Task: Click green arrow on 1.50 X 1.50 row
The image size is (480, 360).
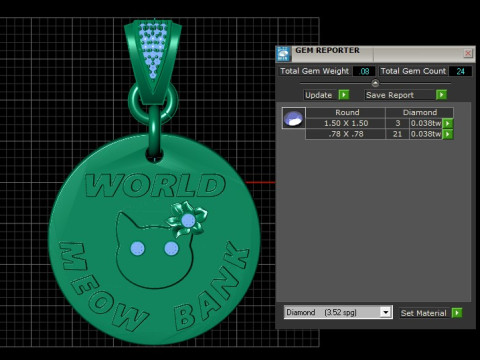Action: tap(448, 123)
